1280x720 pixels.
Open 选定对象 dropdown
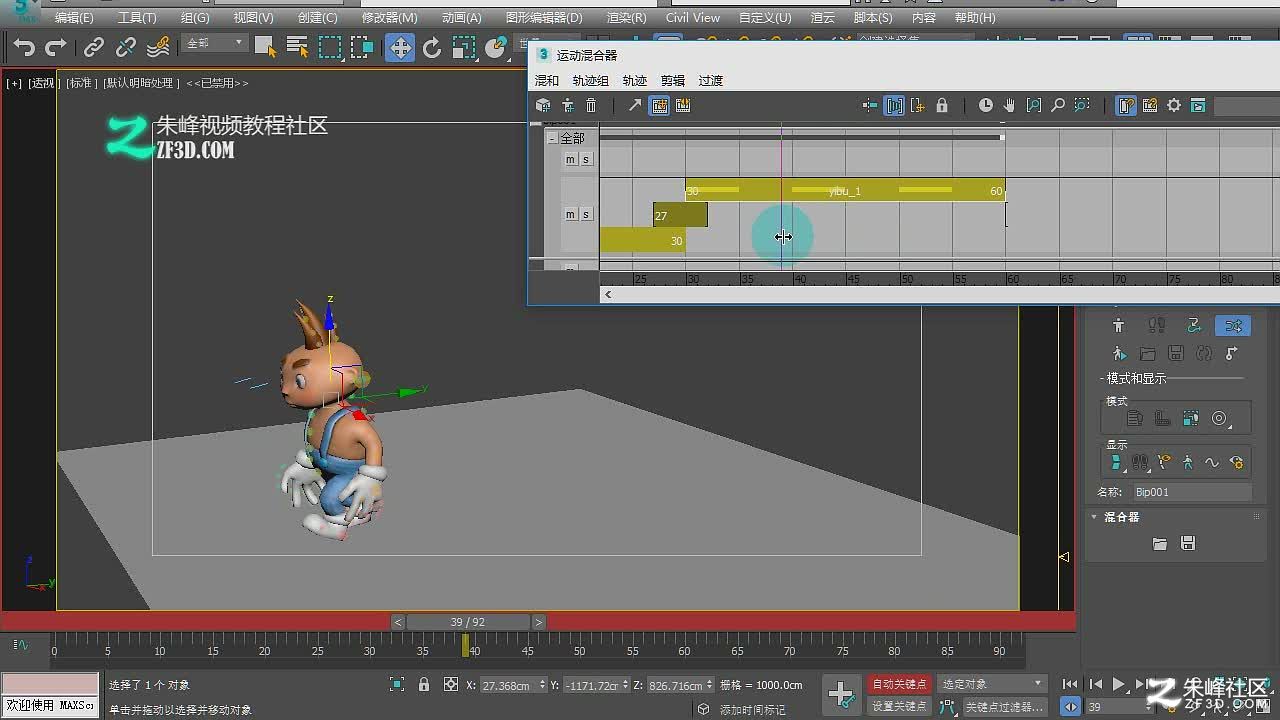coord(991,684)
